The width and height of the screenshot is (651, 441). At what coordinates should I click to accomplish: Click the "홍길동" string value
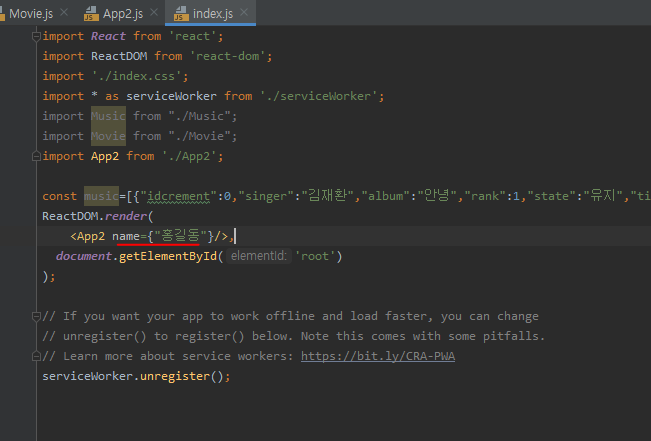click(180, 235)
